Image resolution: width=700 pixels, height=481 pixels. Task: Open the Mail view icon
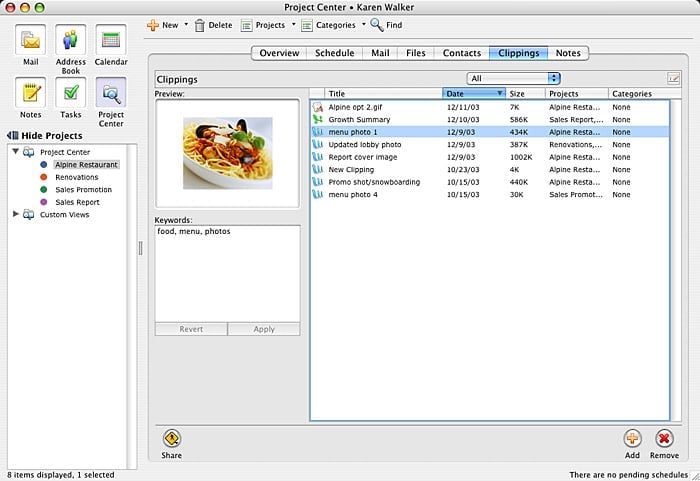tap(30, 40)
